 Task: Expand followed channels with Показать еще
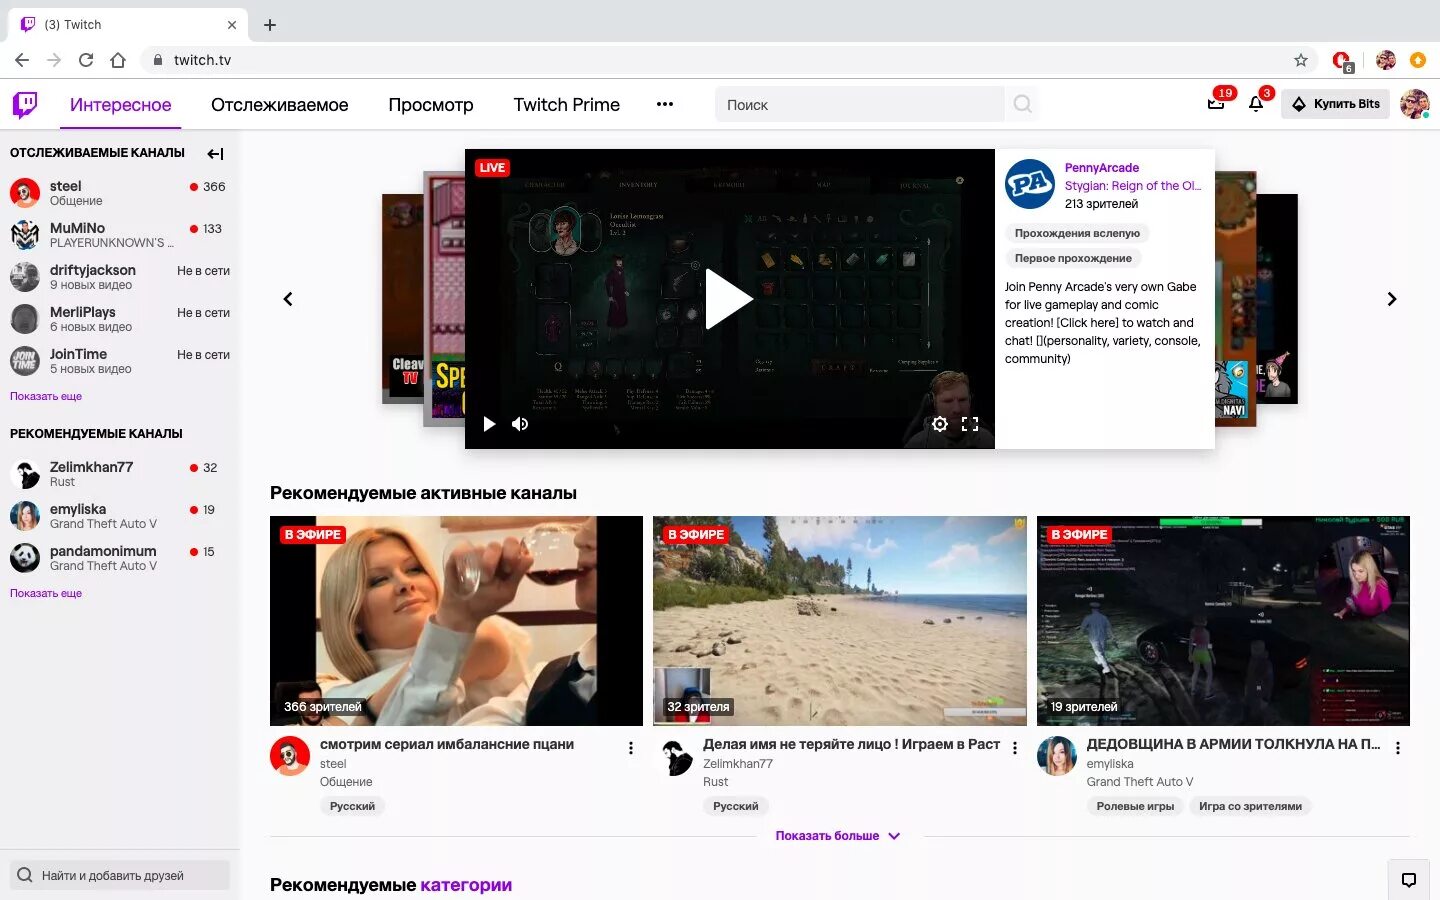[46, 396]
